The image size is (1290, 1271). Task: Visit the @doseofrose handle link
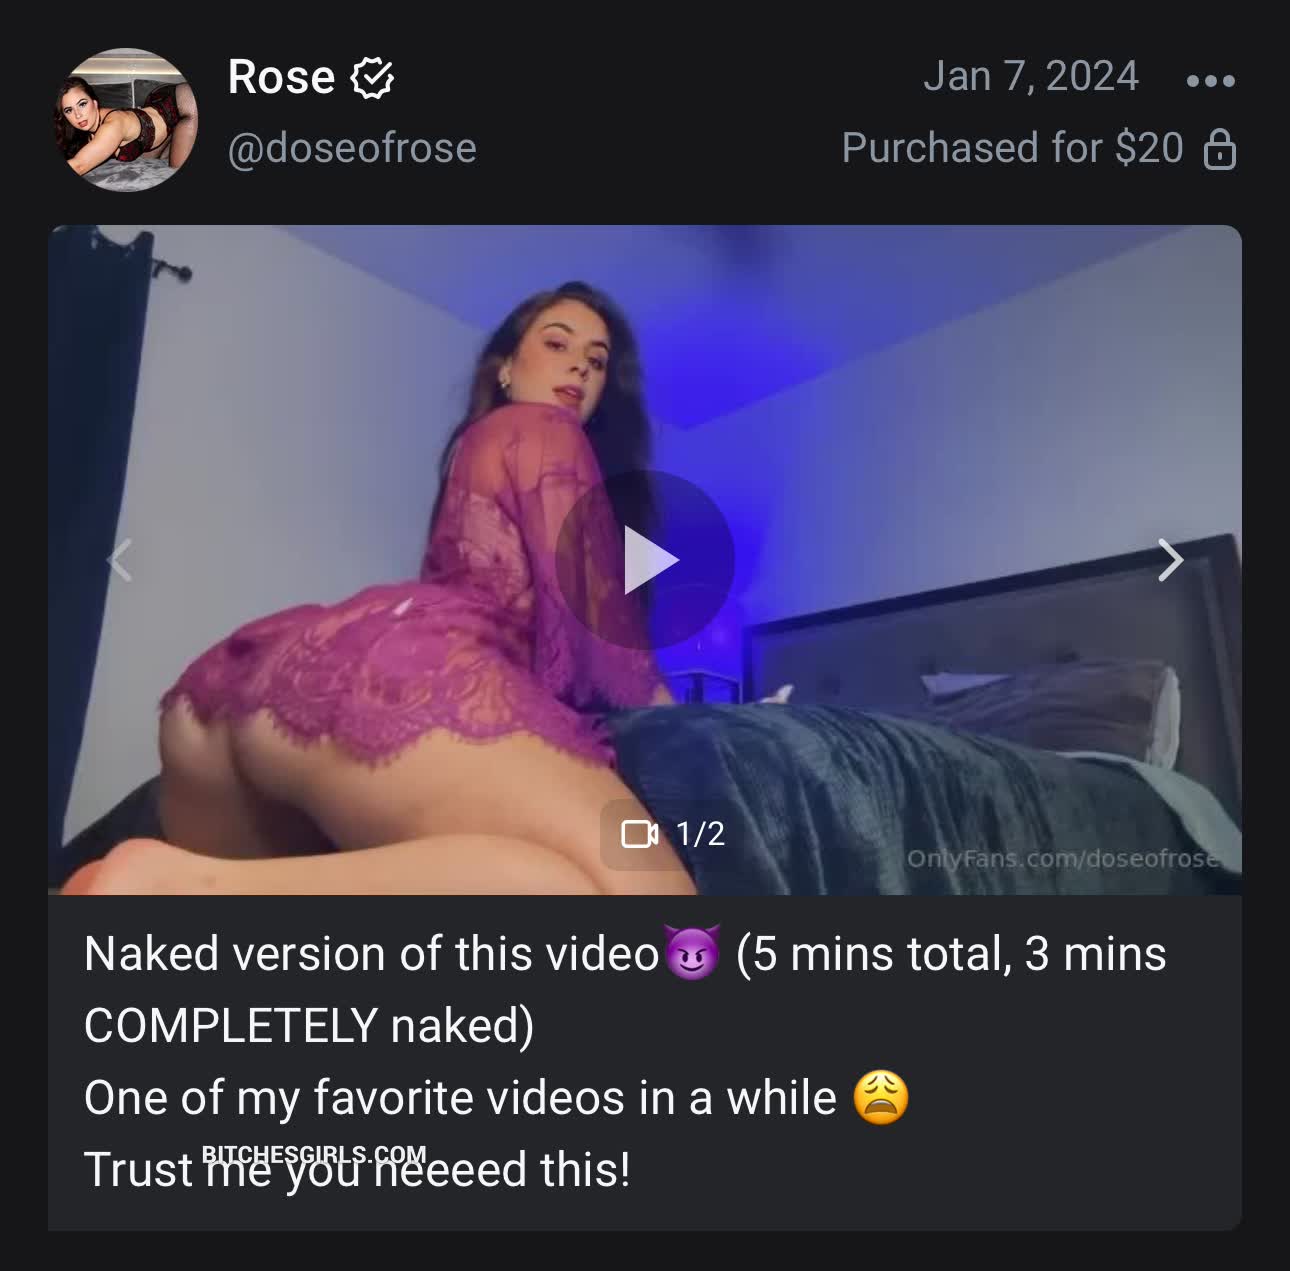tap(352, 148)
